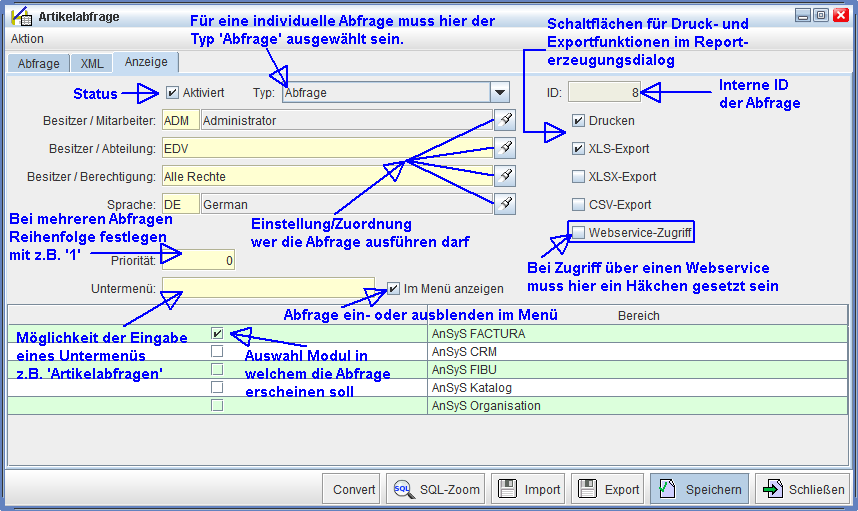Click the Import floppy disk button

pos(530,489)
